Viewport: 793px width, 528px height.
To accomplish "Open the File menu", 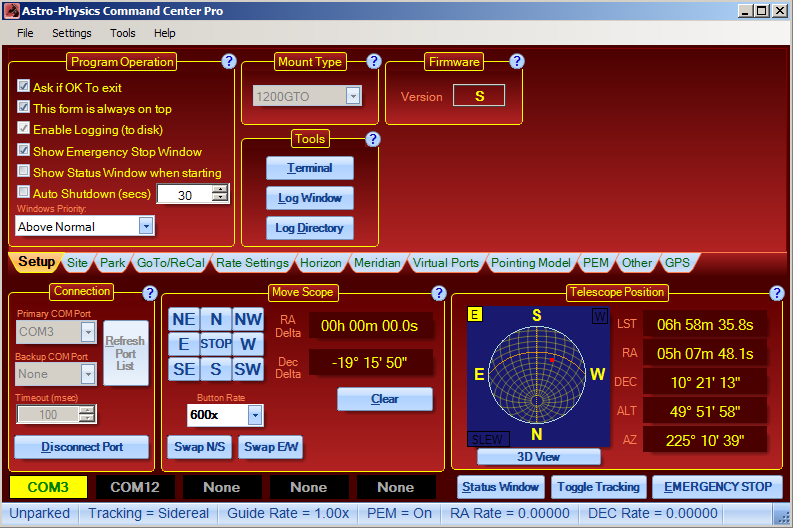I will coord(25,33).
